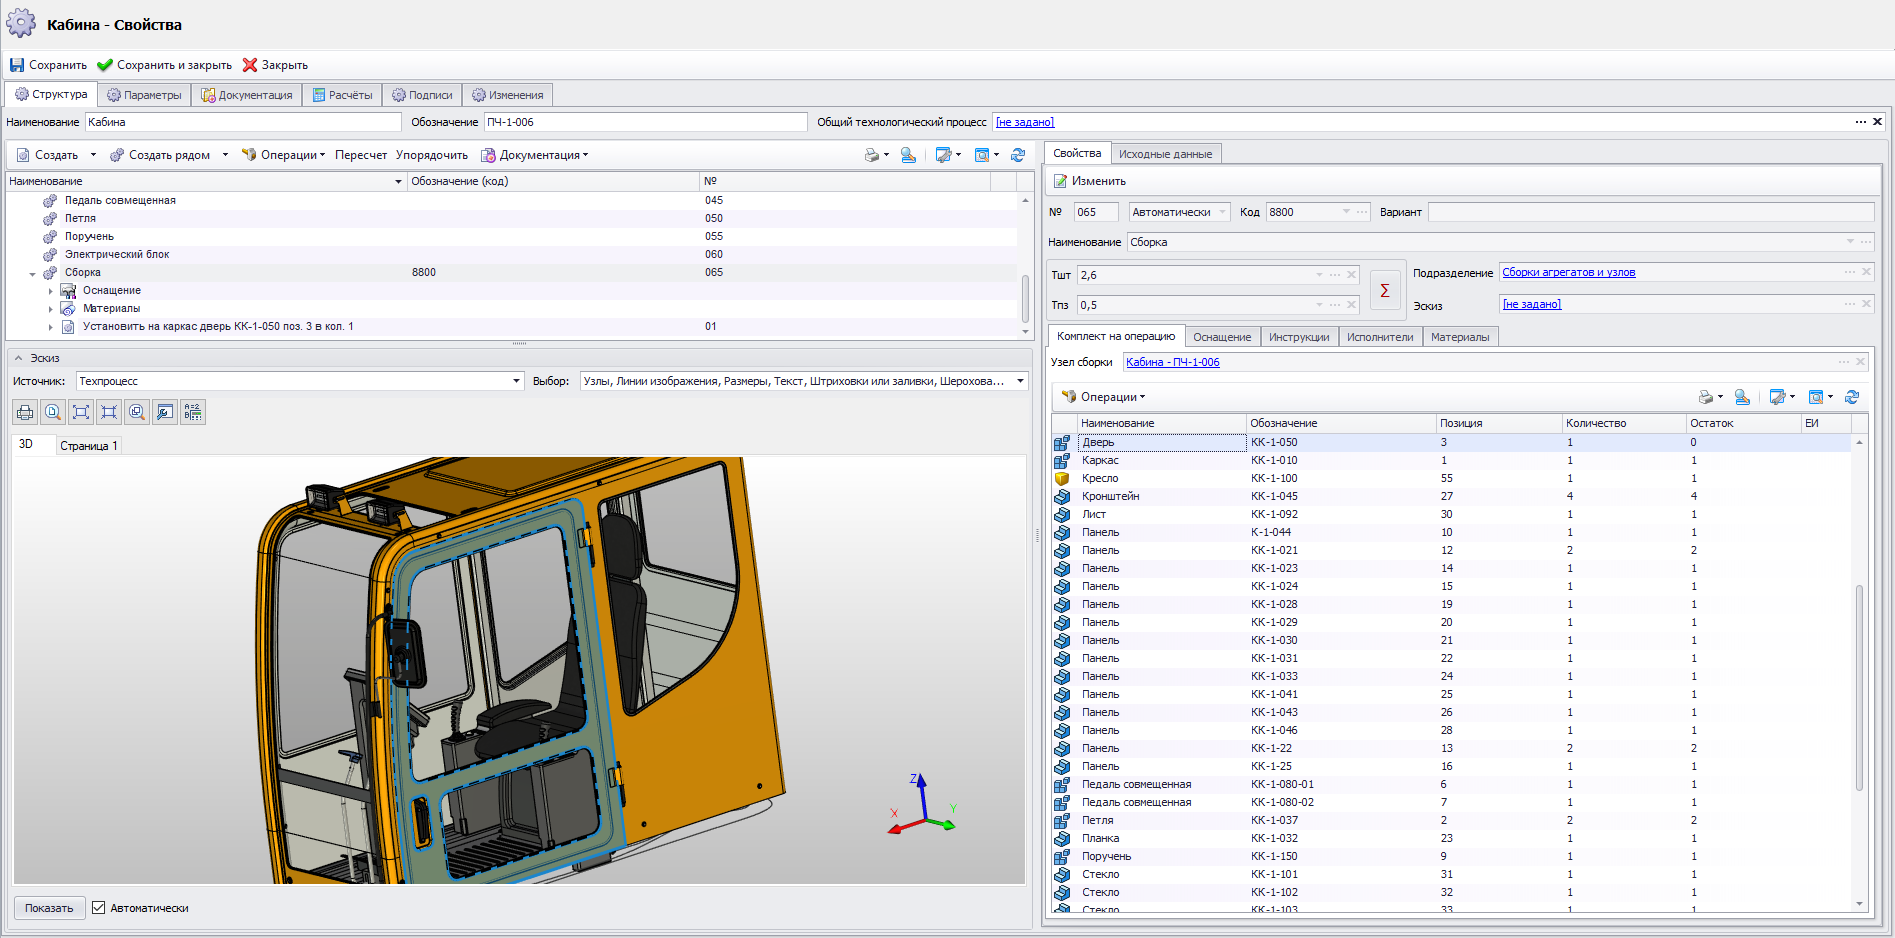Click the Сохранить и закрыть button
The width and height of the screenshot is (1895, 938).
click(x=165, y=65)
